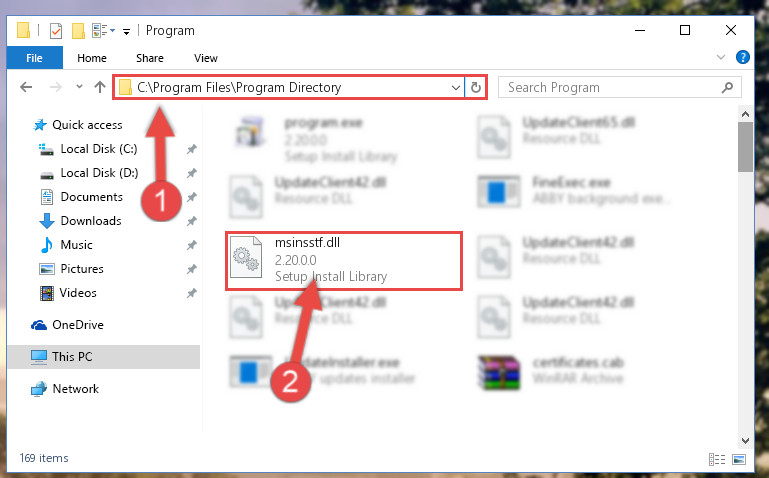
Task: Toggle pin next to Downloads
Action: (191, 221)
